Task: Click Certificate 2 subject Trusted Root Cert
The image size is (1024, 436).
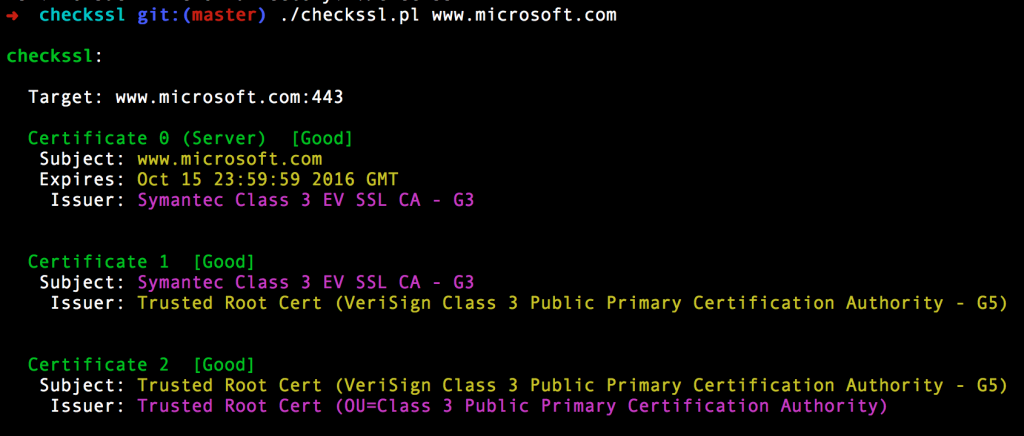Action: (x=573, y=385)
